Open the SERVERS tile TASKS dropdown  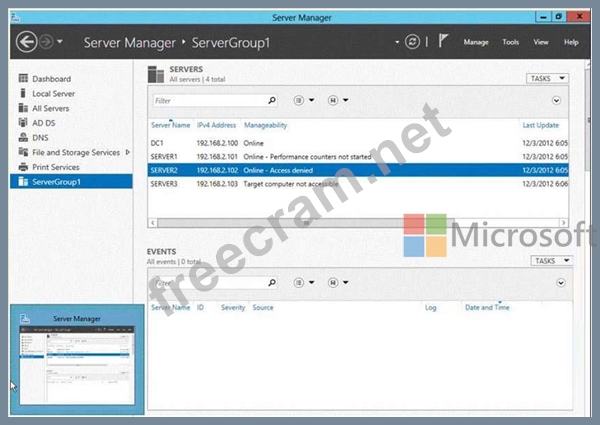pos(547,78)
